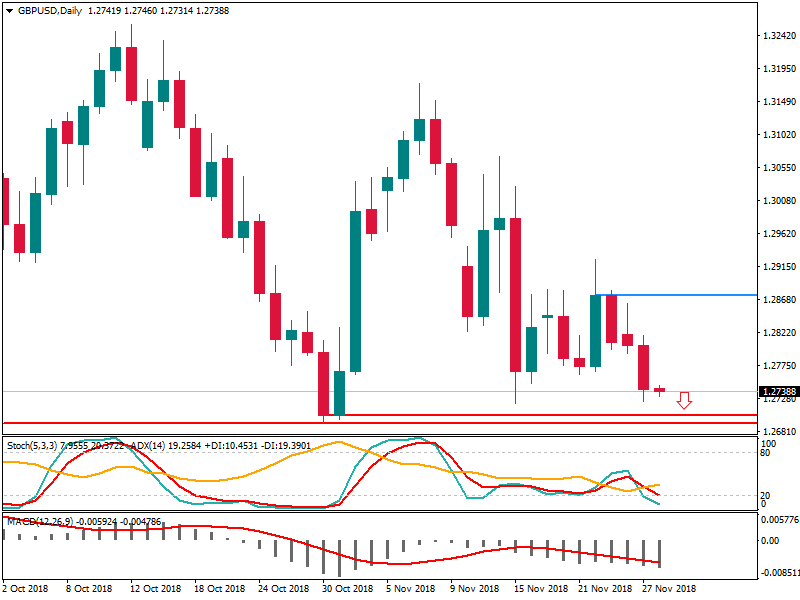
Task: Click the 1.30550 price axis label
Action: 779,167
